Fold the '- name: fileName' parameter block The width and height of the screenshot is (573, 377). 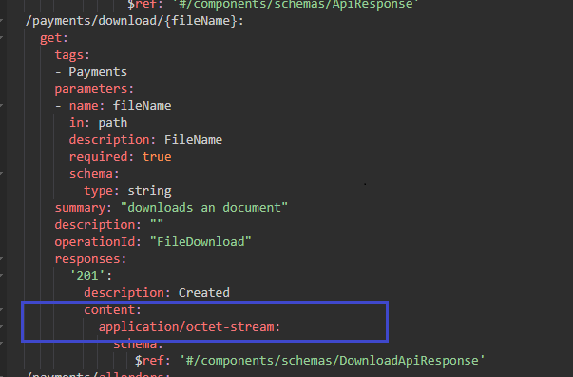[1, 106]
